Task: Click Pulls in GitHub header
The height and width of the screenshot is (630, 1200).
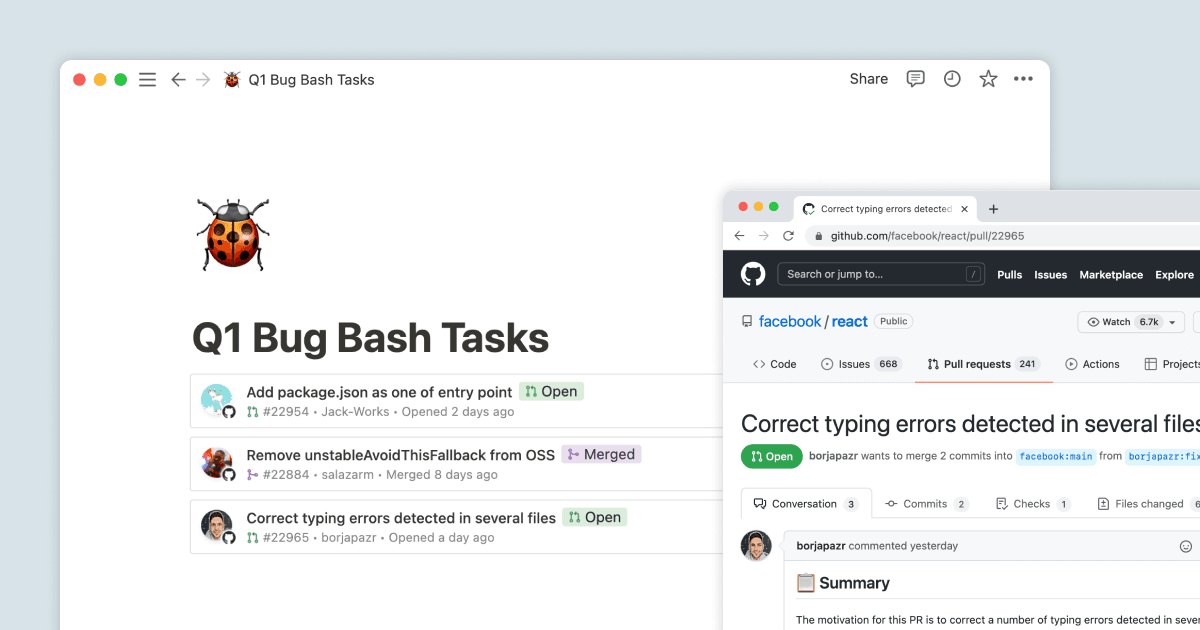Action: [x=1009, y=275]
